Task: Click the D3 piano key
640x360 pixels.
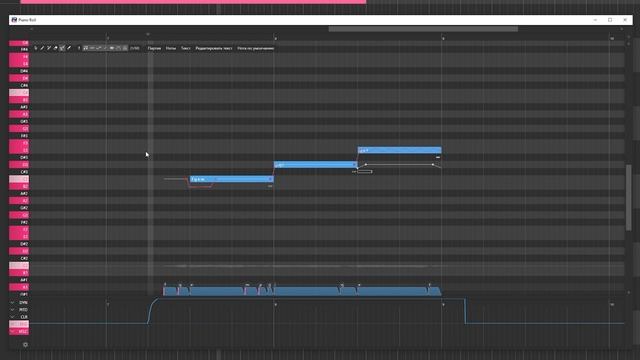Action: point(19,164)
